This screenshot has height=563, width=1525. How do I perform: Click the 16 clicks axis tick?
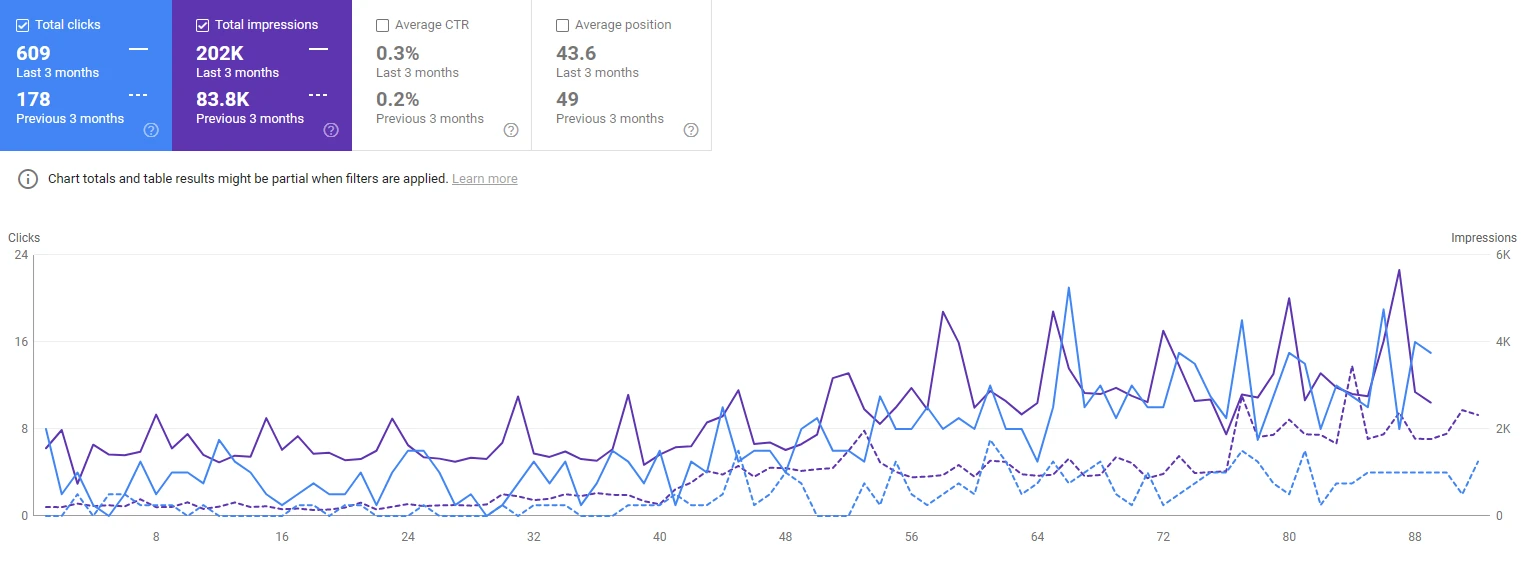click(21, 342)
